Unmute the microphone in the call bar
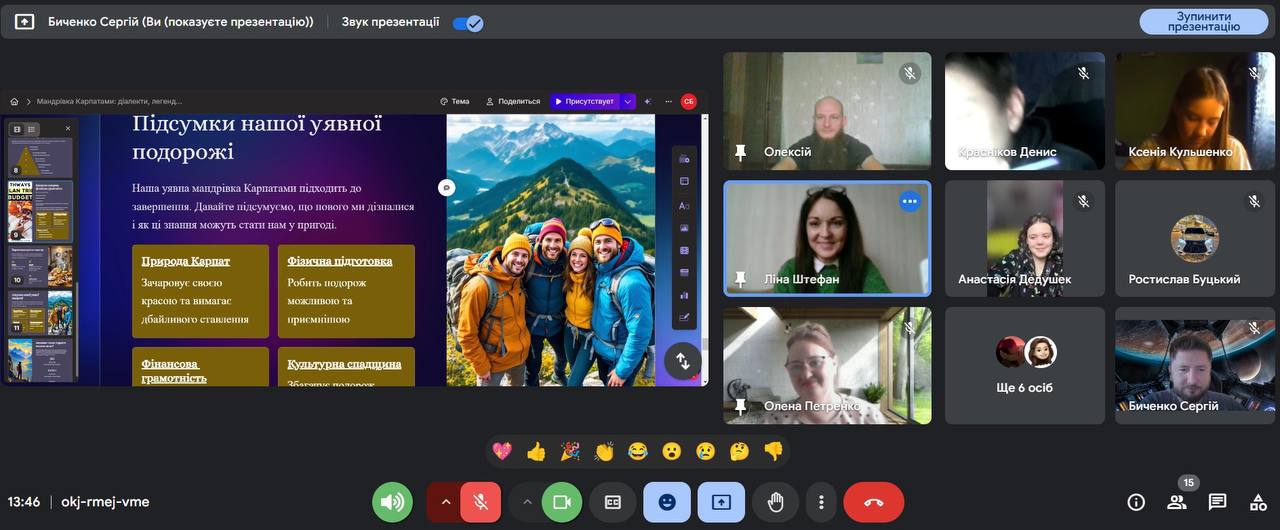Screen dimensions: 1280x530 point(481,502)
